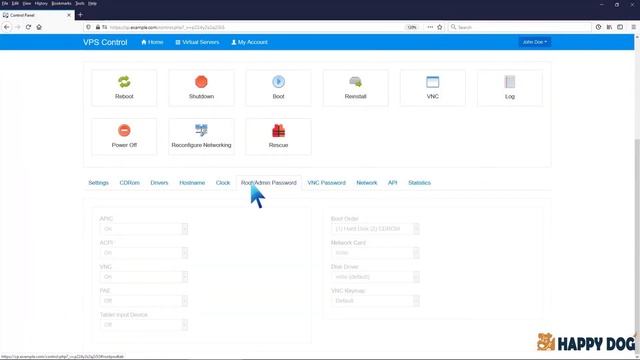Open the VNC Keymap dropdown
The width and height of the screenshot is (640, 360).
pos(375,301)
